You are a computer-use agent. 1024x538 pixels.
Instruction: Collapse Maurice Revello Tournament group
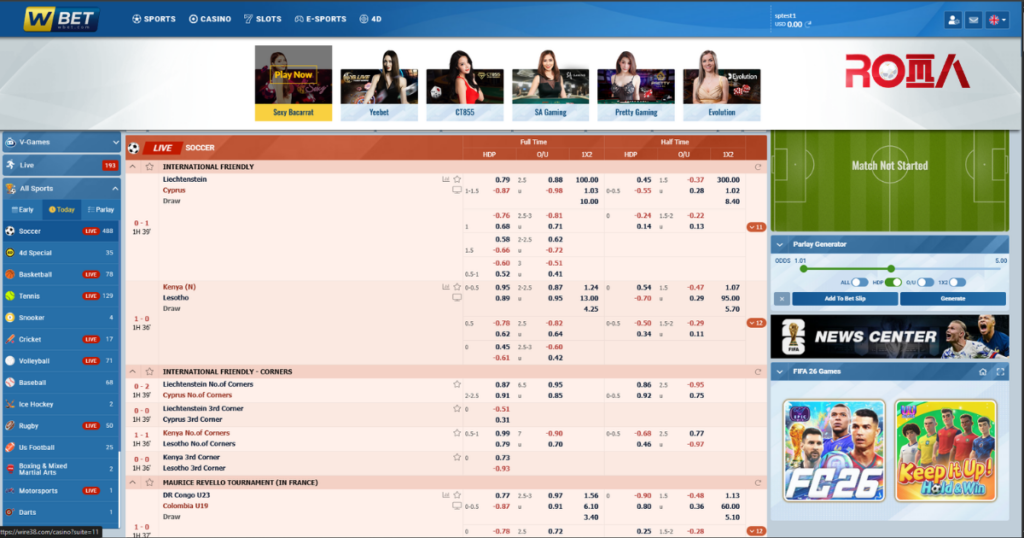tap(133, 483)
